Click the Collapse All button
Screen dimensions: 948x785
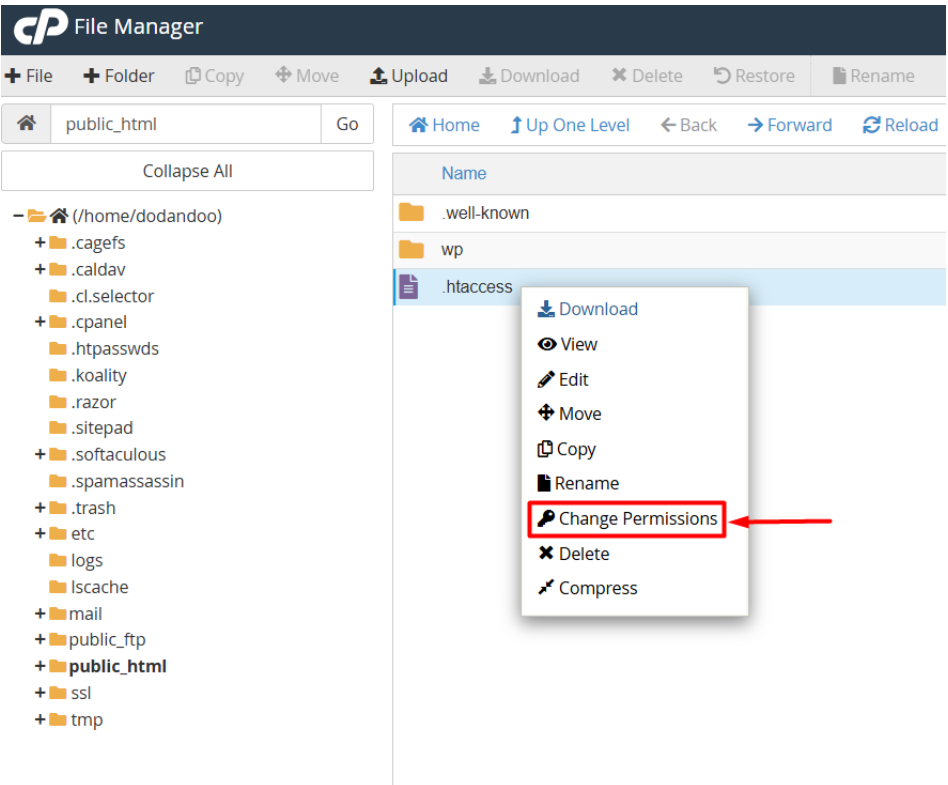point(187,171)
